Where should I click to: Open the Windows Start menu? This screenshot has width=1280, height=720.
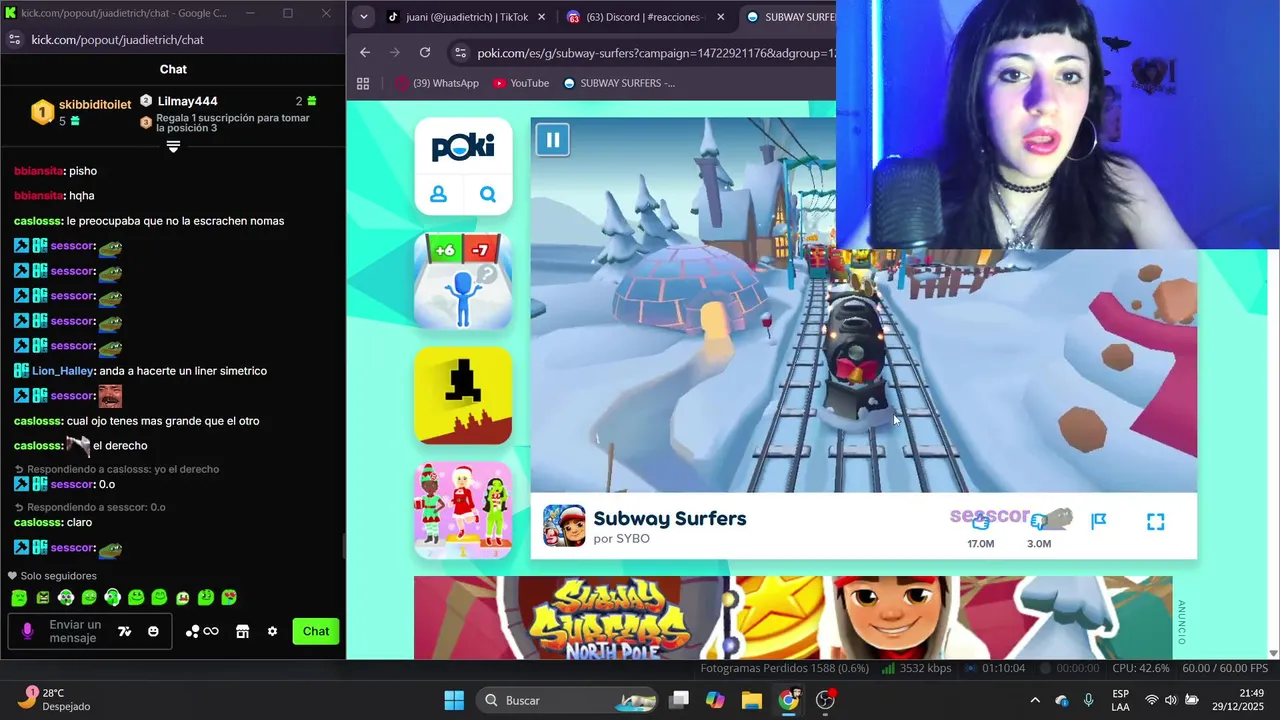454,700
